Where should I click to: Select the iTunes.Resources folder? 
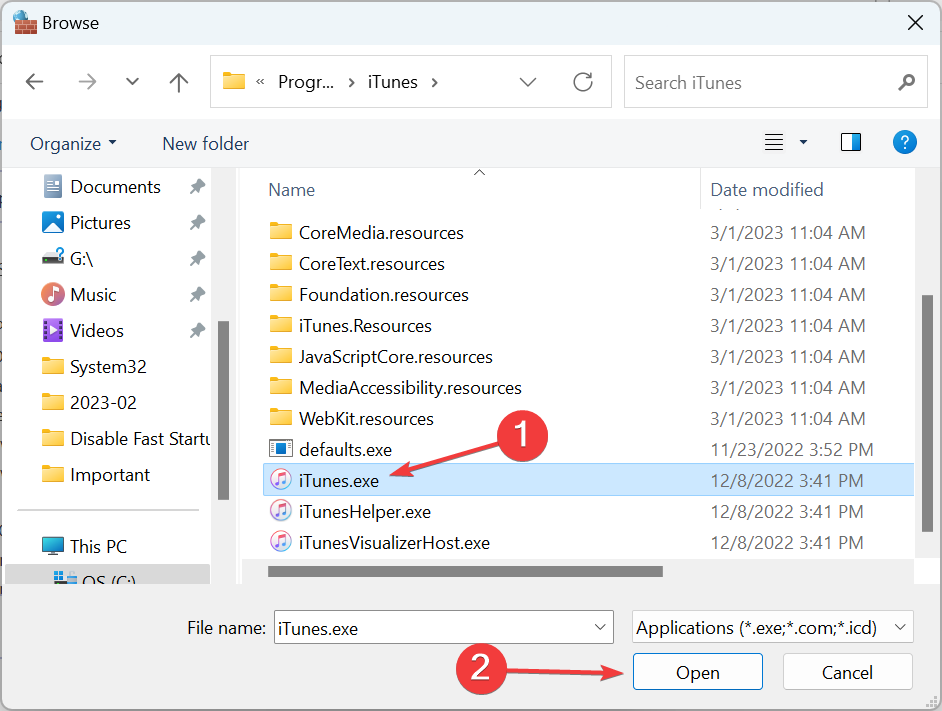(365, 326)
